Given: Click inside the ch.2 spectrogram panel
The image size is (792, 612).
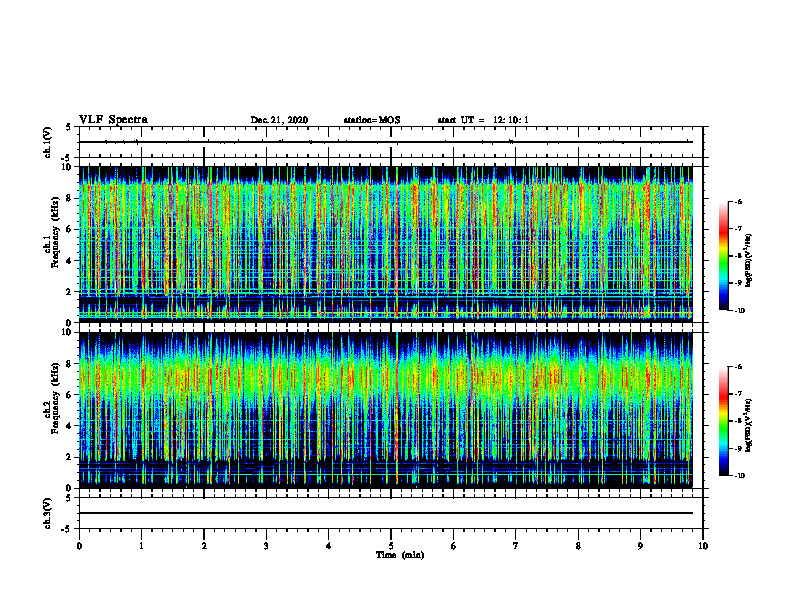Looking at the screenshot, I should pyautogui.click(x=385, y=410).
